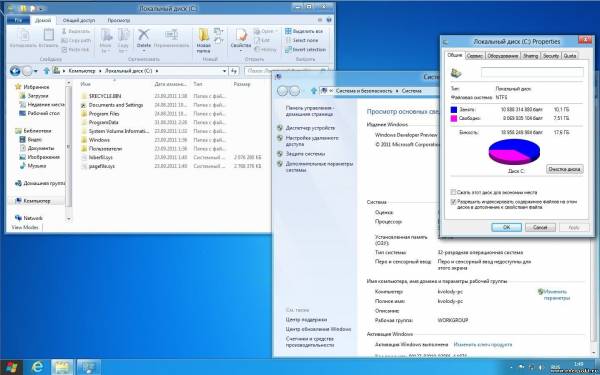Open Диспетчер устройств in System window

pyautogui.click(x=310, y=128)
